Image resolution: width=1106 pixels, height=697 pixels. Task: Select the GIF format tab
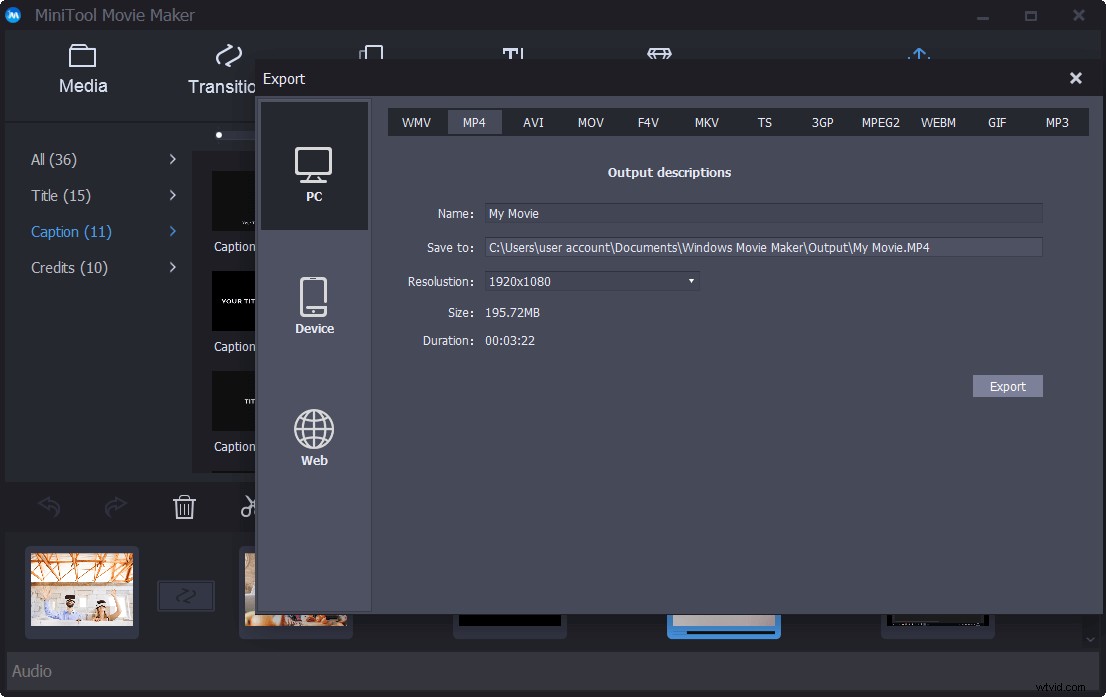(x=997, y=122)
